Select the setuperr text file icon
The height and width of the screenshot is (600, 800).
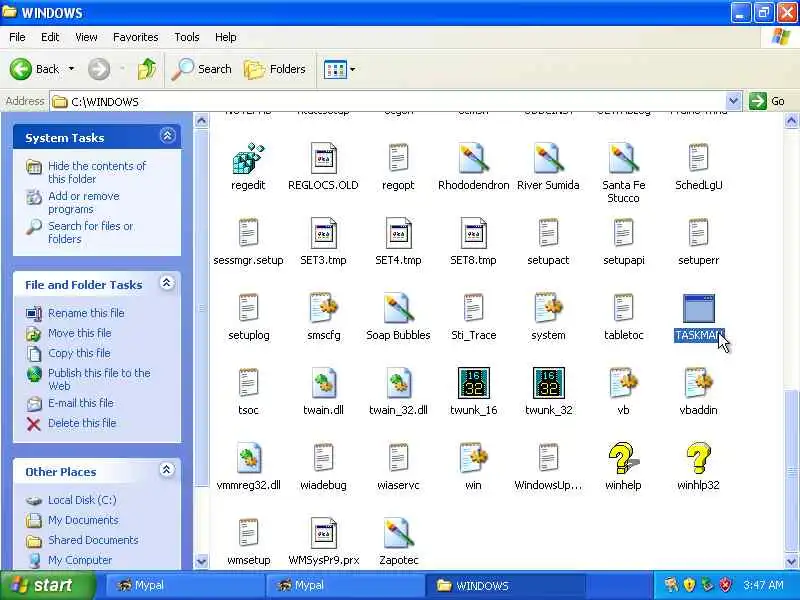pyautogui.click(x=698, y=233)
